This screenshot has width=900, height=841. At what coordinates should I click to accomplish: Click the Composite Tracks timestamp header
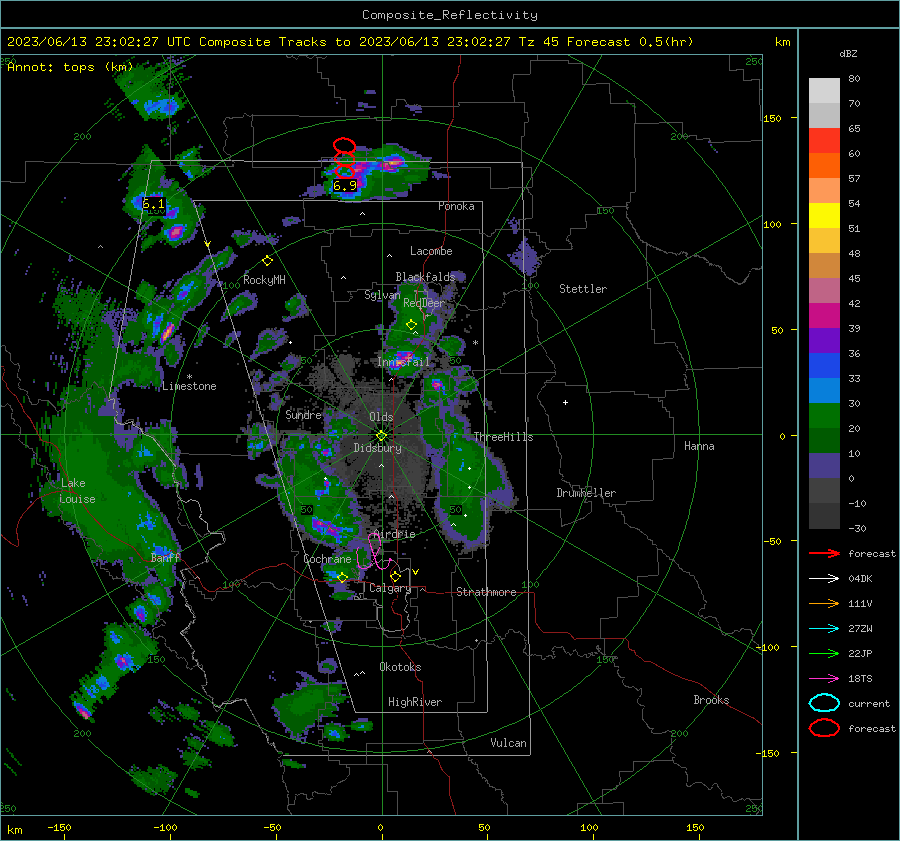(350, 42)
